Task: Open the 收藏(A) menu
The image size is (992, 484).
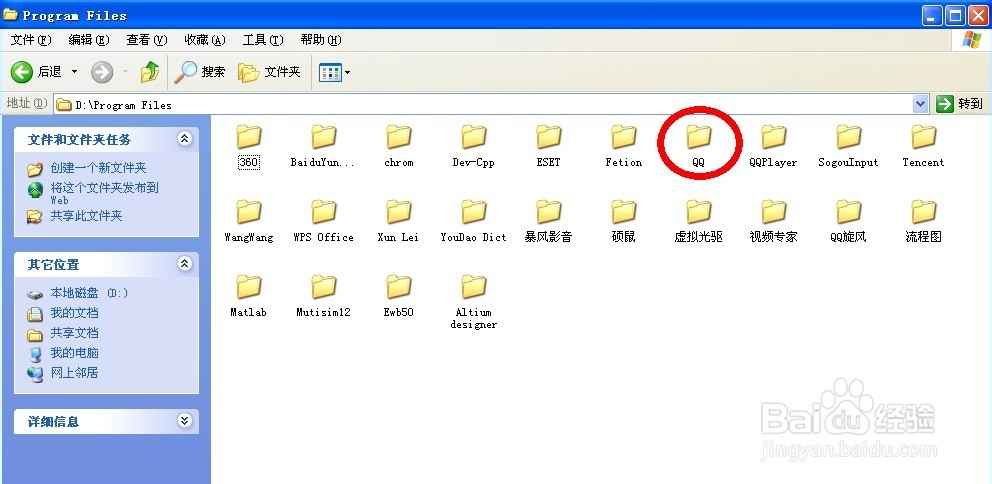Action: point(205,40)
